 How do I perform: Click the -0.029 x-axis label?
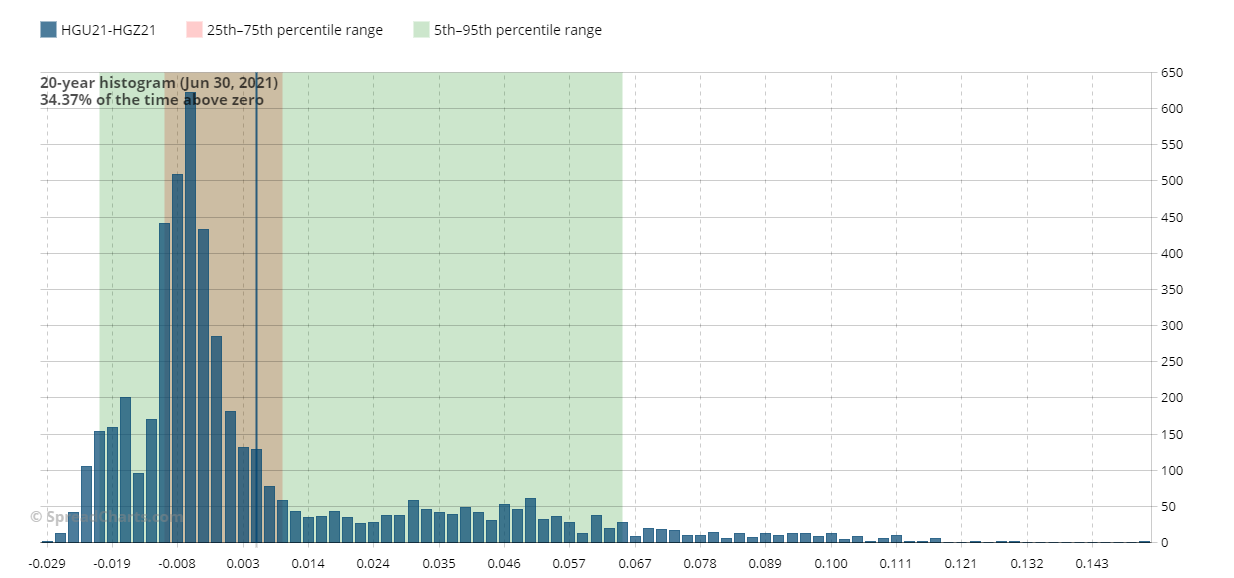47,564
